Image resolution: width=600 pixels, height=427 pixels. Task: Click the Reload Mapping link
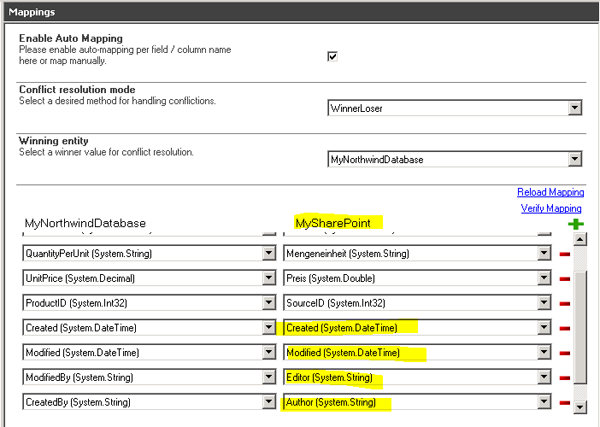click(549, 192)
